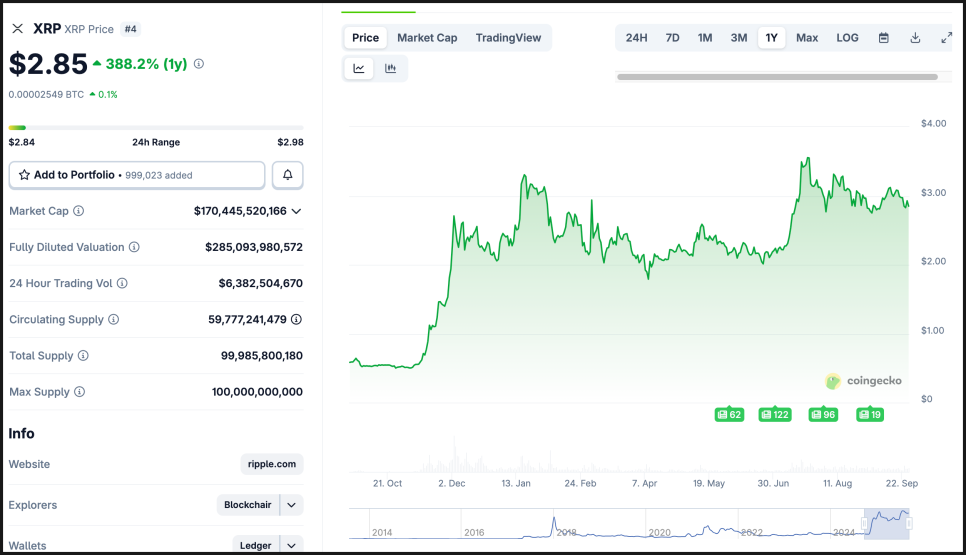966x555 pixels.
Task: Click the $170,445,520,166 market cap value
Action: click(x=240, y=211)
